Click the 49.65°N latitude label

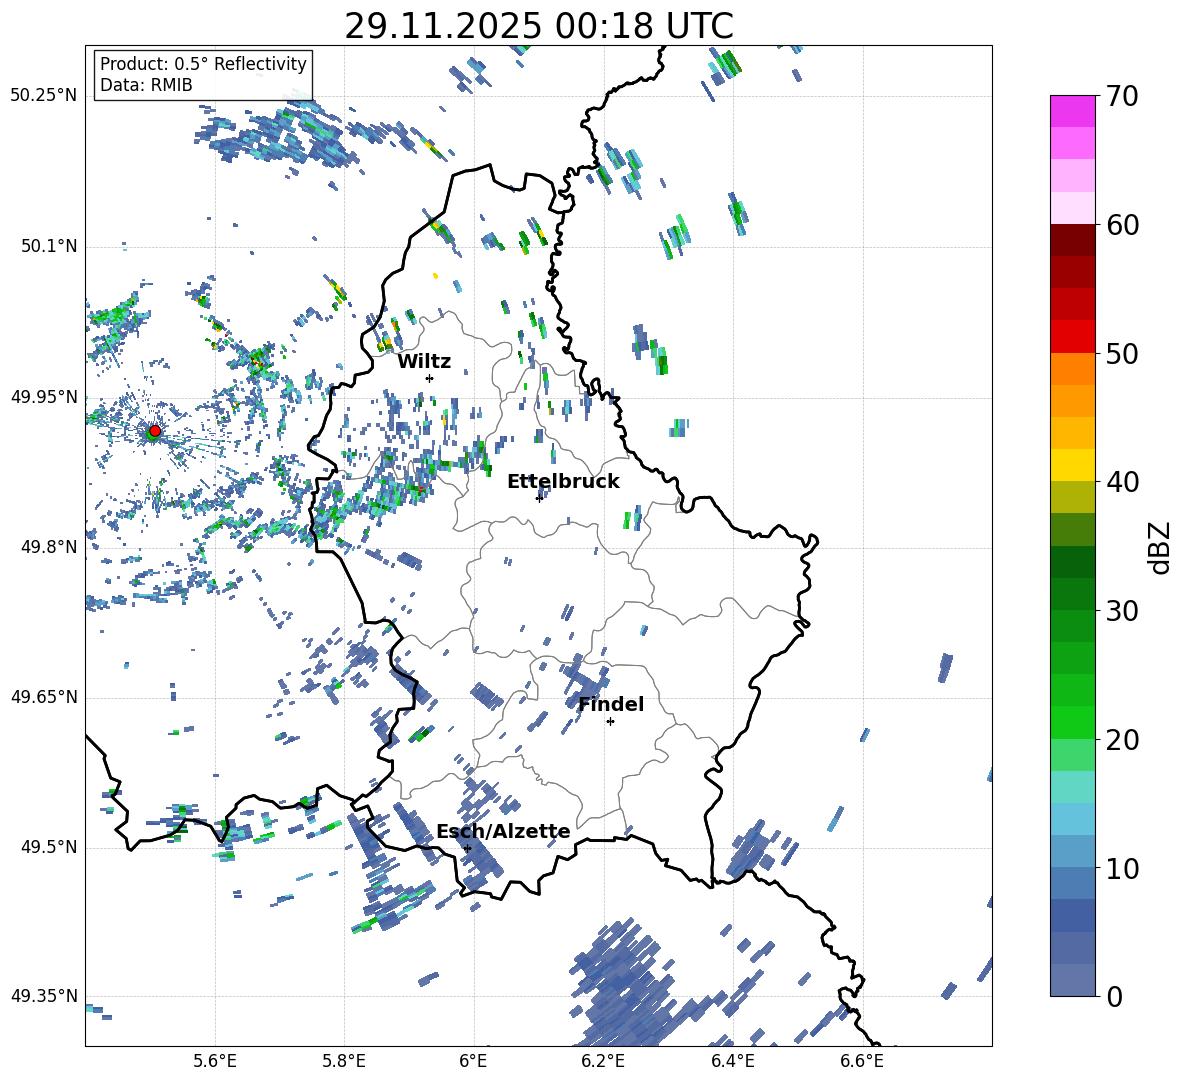point(44,696)
